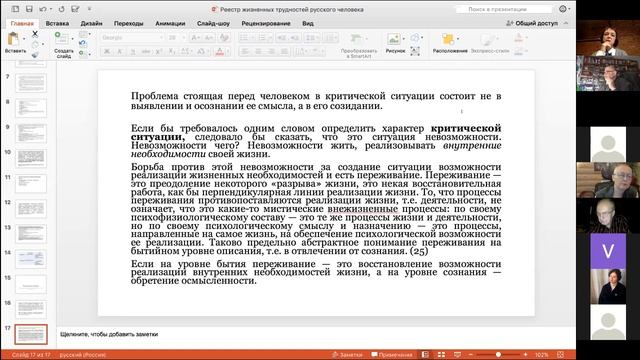Image resolution: width=640 pixels, height=360 pixels.
Task: Reset the slide with the blue arrow icon
Action: (x=83, y=43)
